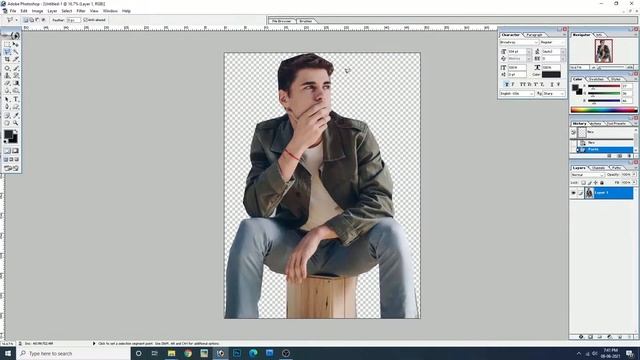Select the Gradient tool
Viewport: 640px width, 360px height.
pos(16,83)
